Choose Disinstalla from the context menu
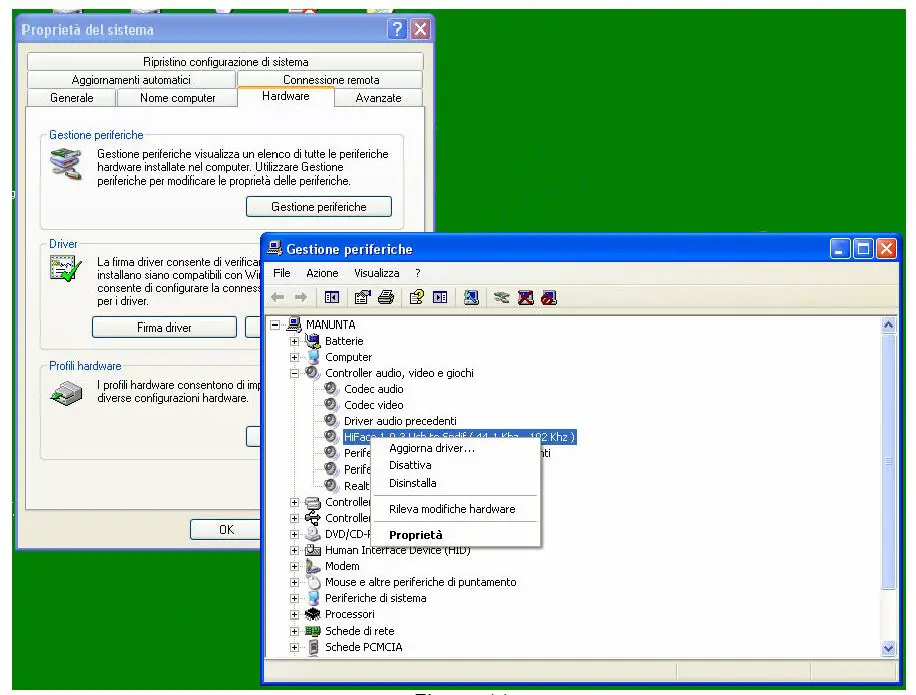Viewport: 916px width, 695px height. (454, 483)
